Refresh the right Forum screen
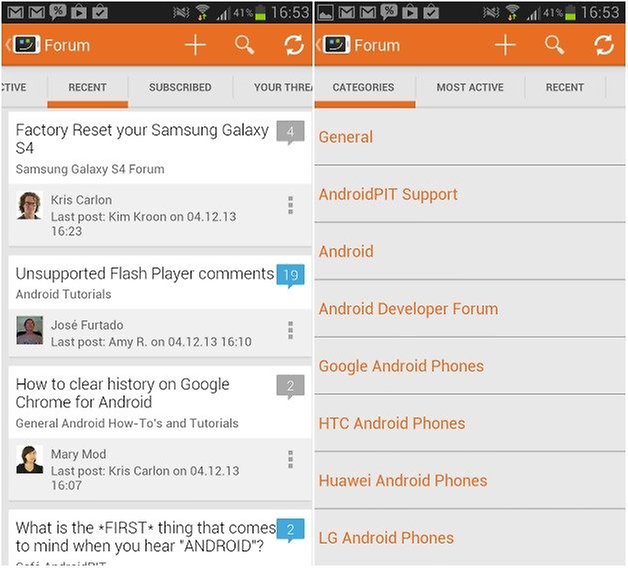628x568 pixels. 604,45
